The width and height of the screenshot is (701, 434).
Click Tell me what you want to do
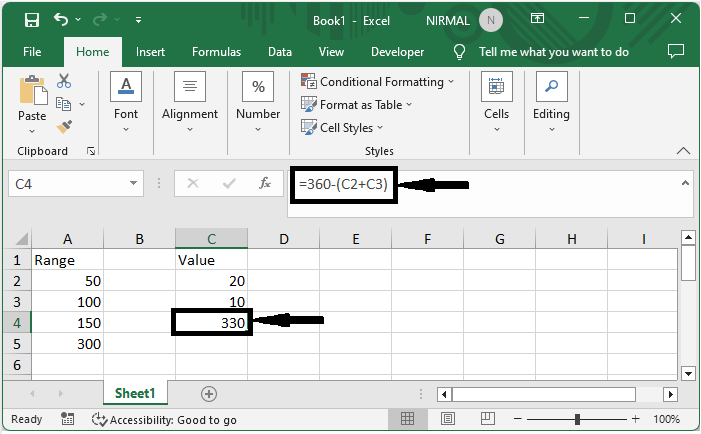553,52
